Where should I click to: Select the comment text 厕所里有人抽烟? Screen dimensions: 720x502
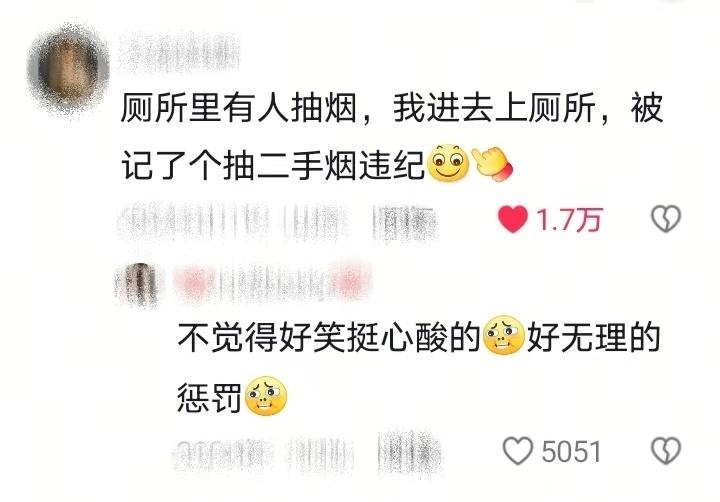point(239,108)
